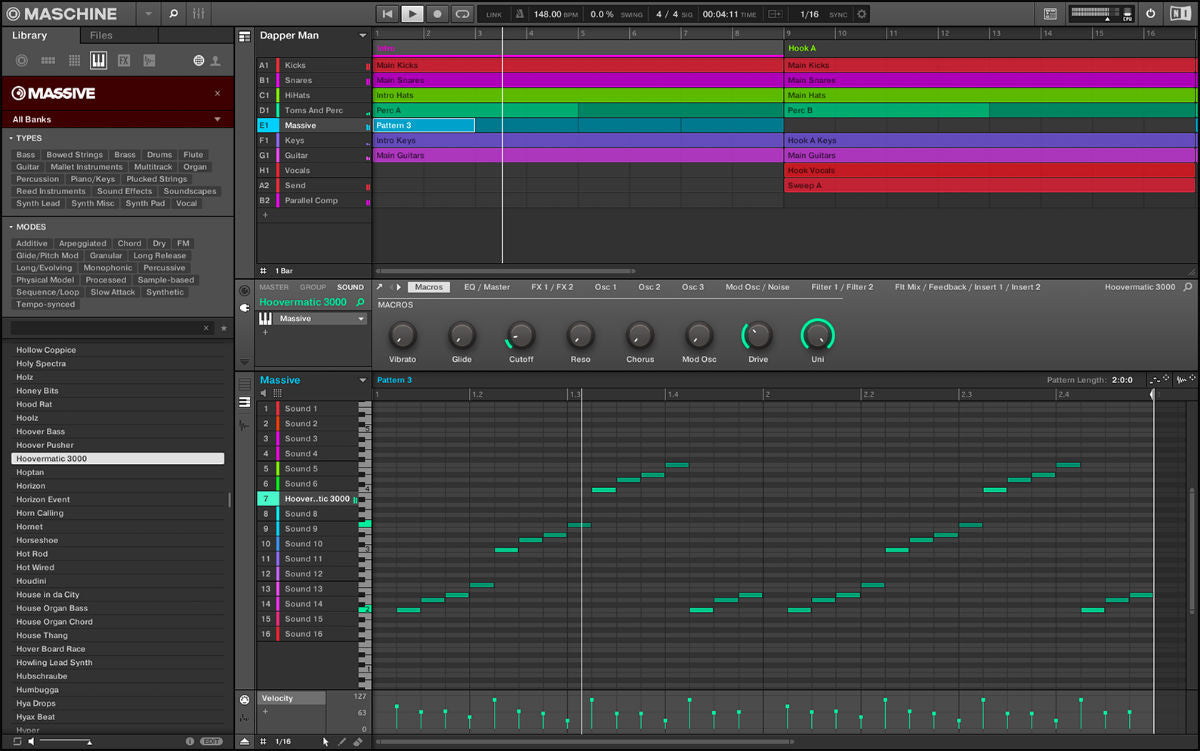Toggle the favorites star filter in browser
Screen dimensions: 1200x751
(223, 328)
